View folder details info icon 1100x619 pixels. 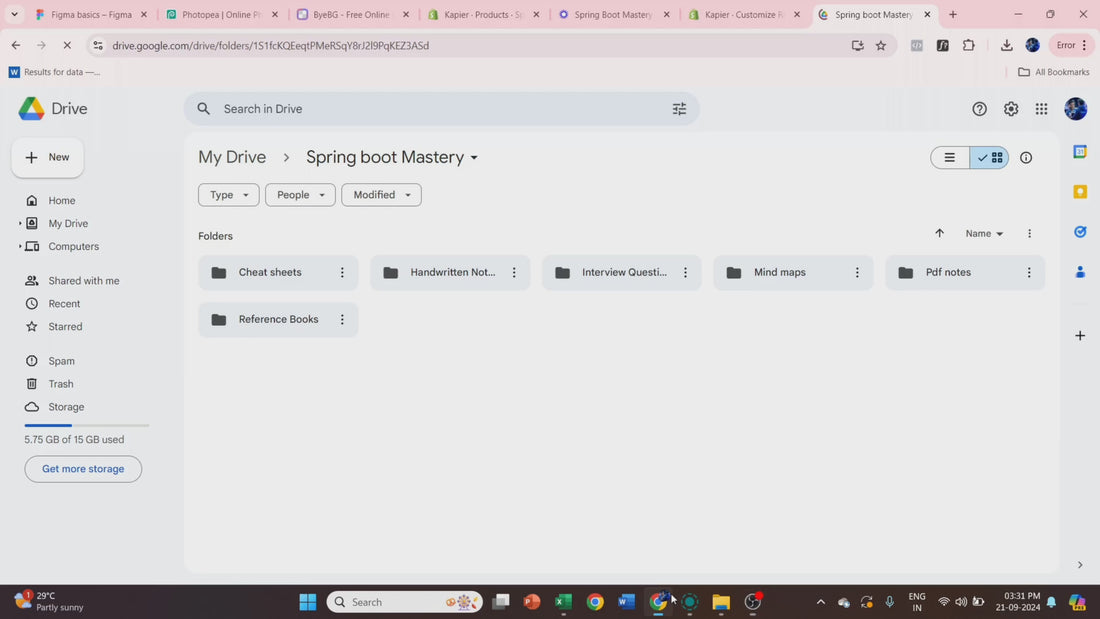[1026, 158]
